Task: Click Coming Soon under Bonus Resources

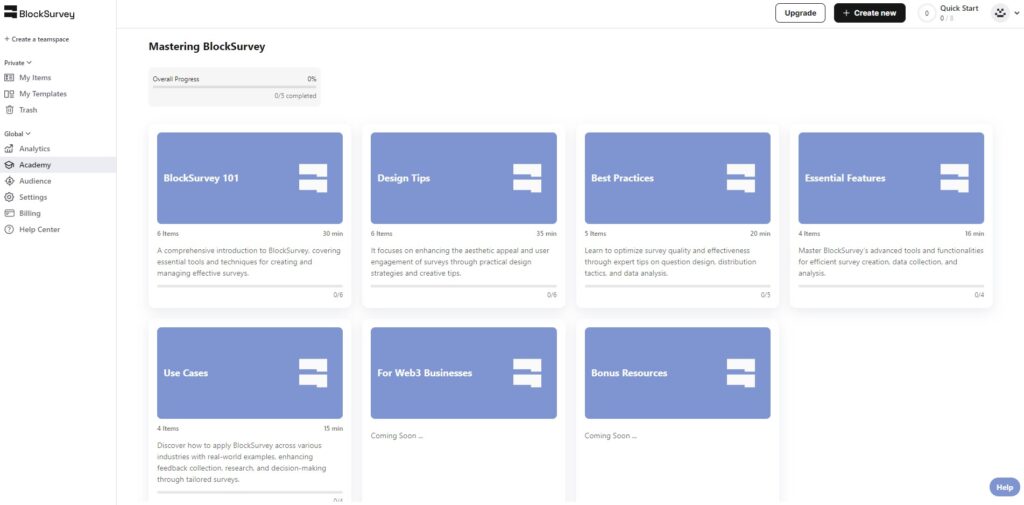Action: coord(611,436)
